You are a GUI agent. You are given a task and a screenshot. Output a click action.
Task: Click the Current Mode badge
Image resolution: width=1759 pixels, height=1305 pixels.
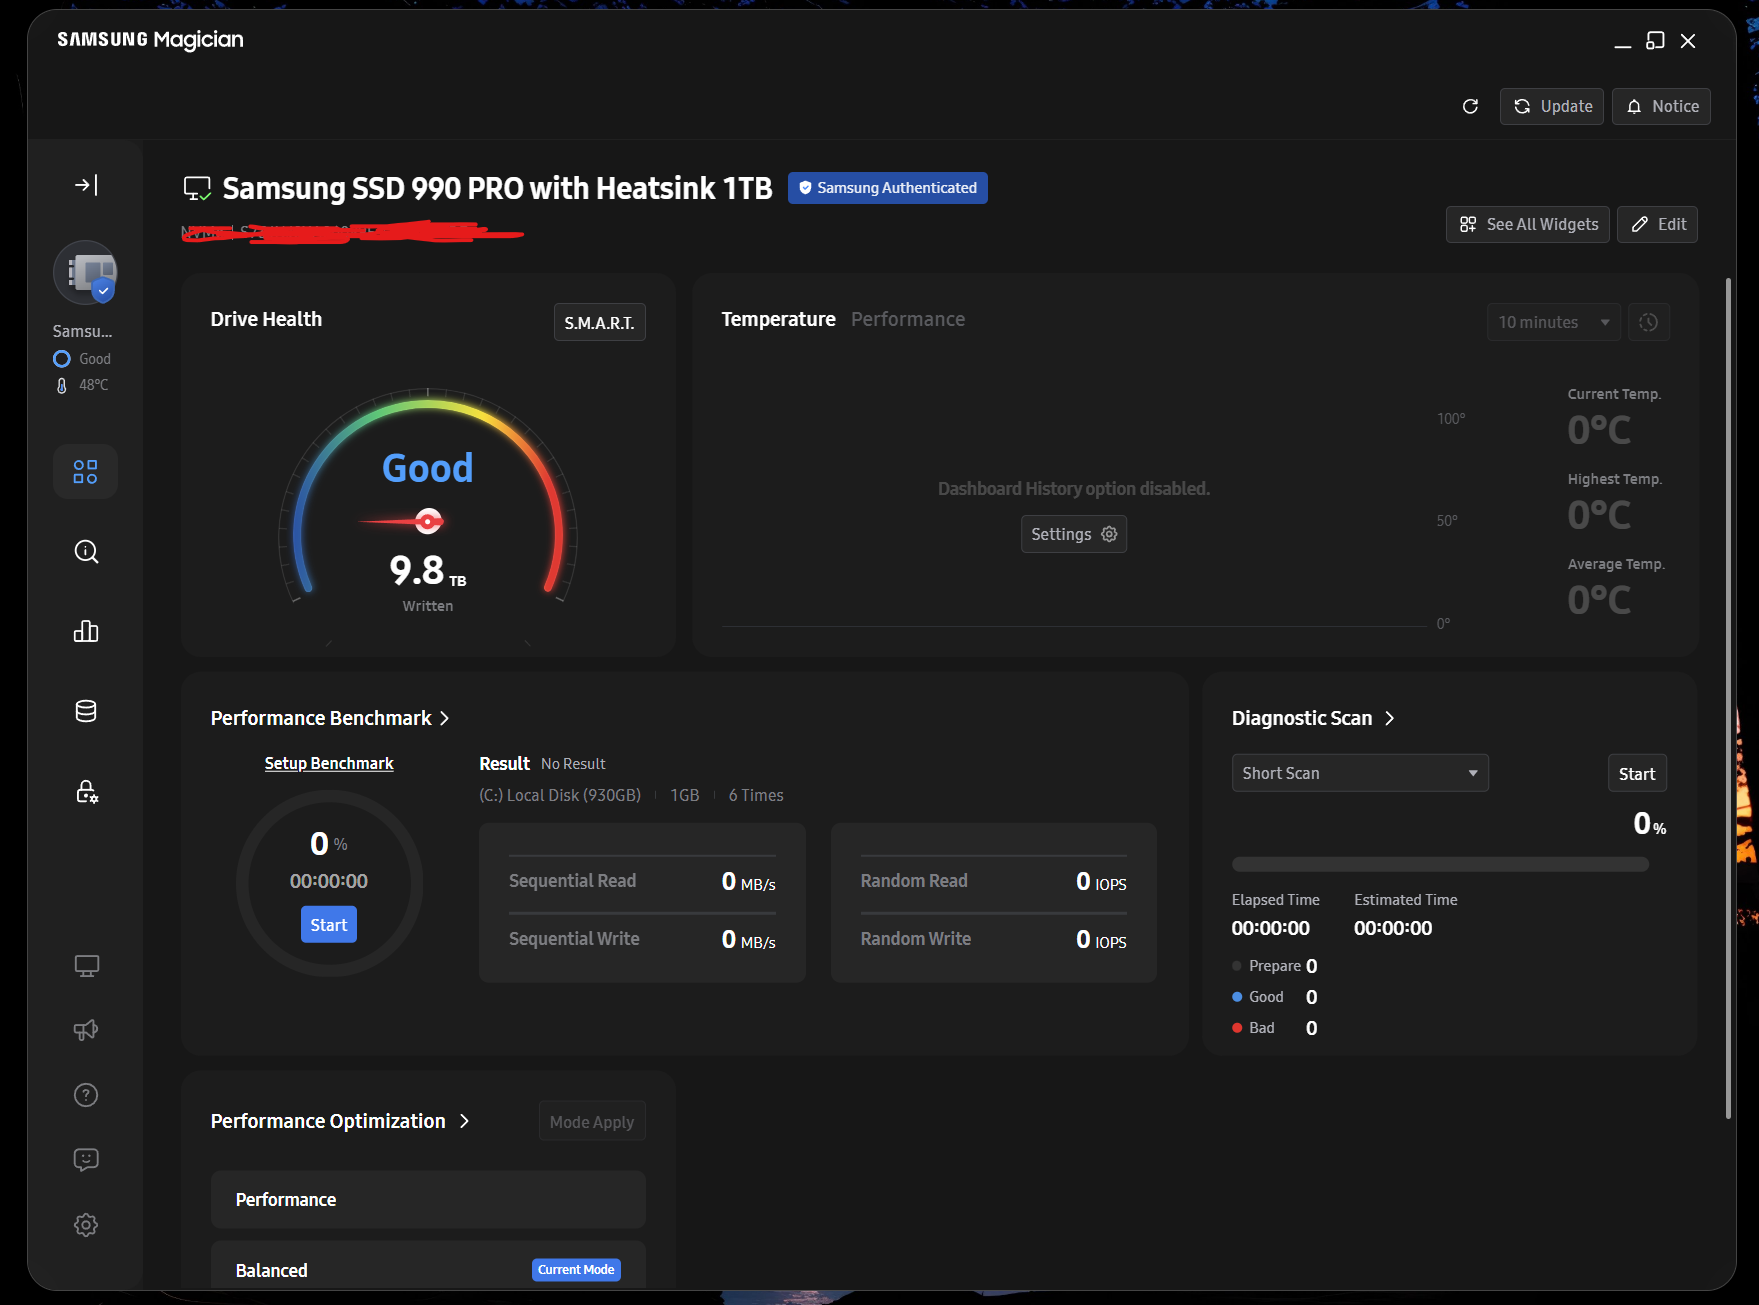tap(576, 1270)
